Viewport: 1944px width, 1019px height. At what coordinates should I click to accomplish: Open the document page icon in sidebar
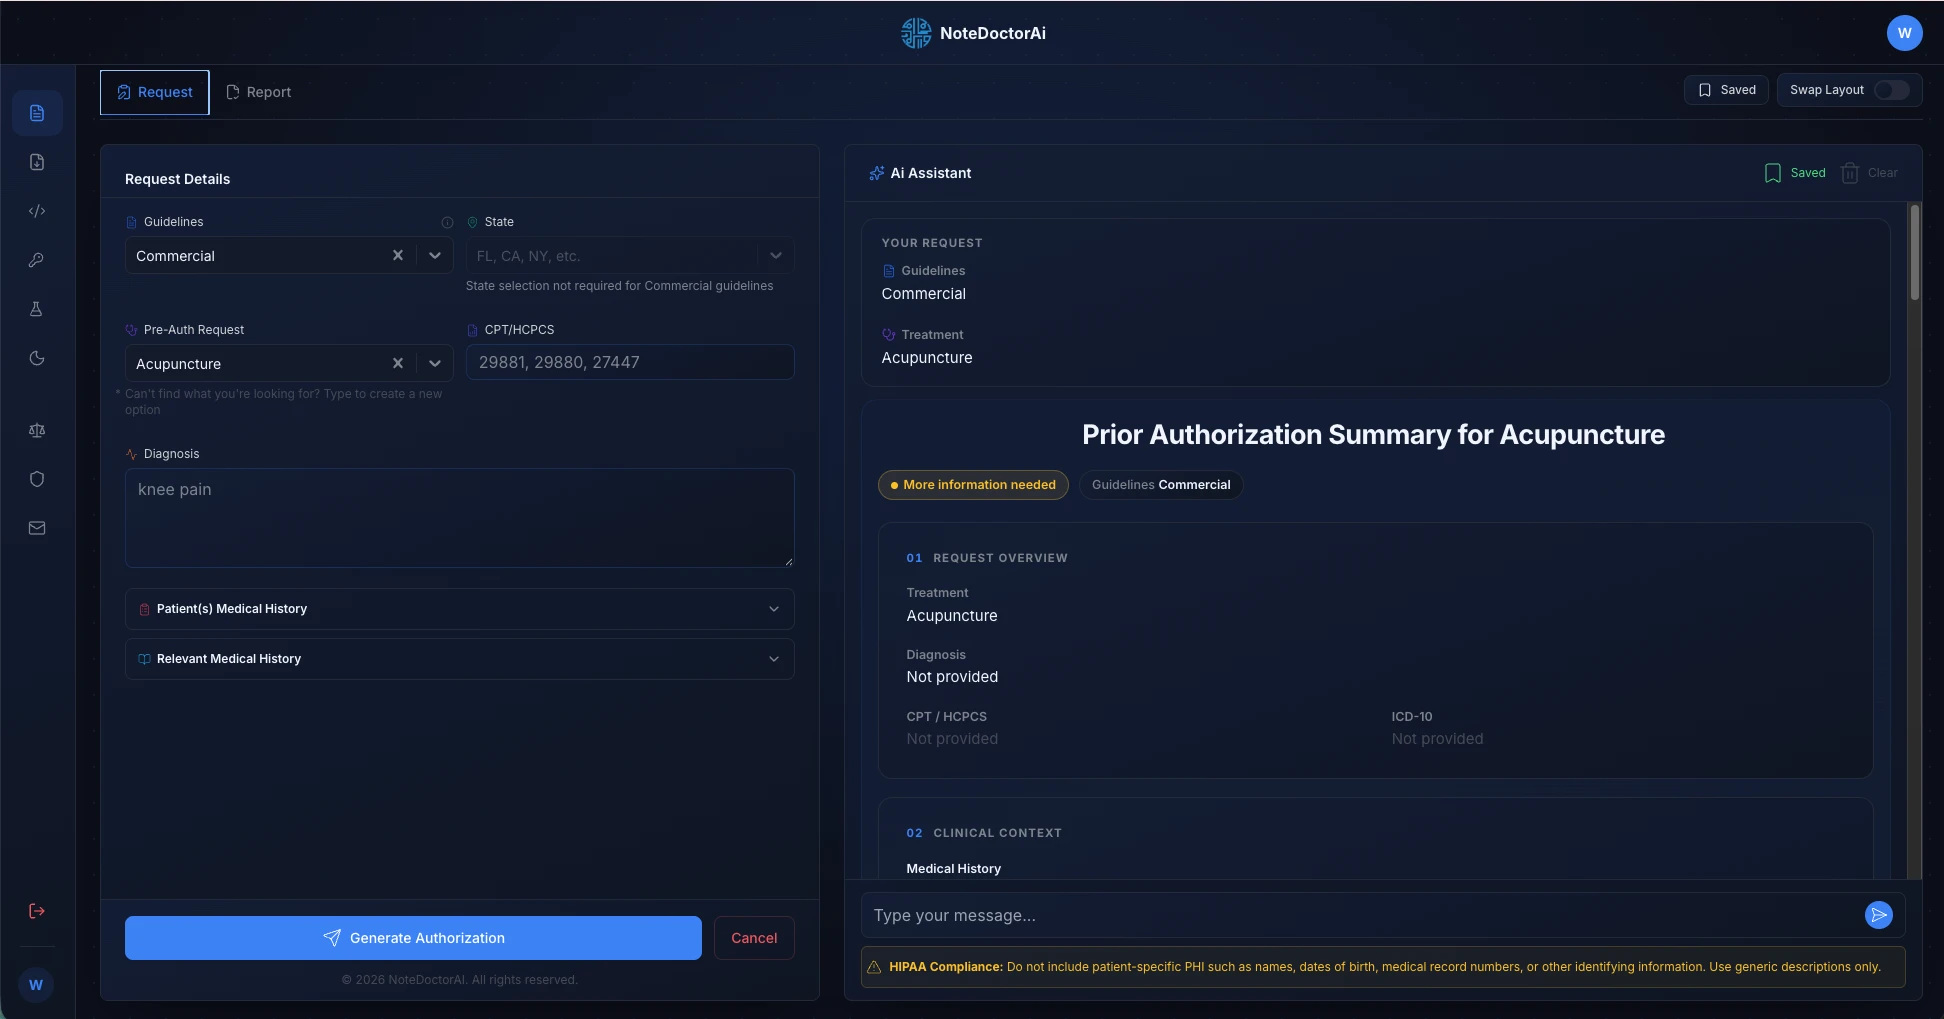click(37, 113)
